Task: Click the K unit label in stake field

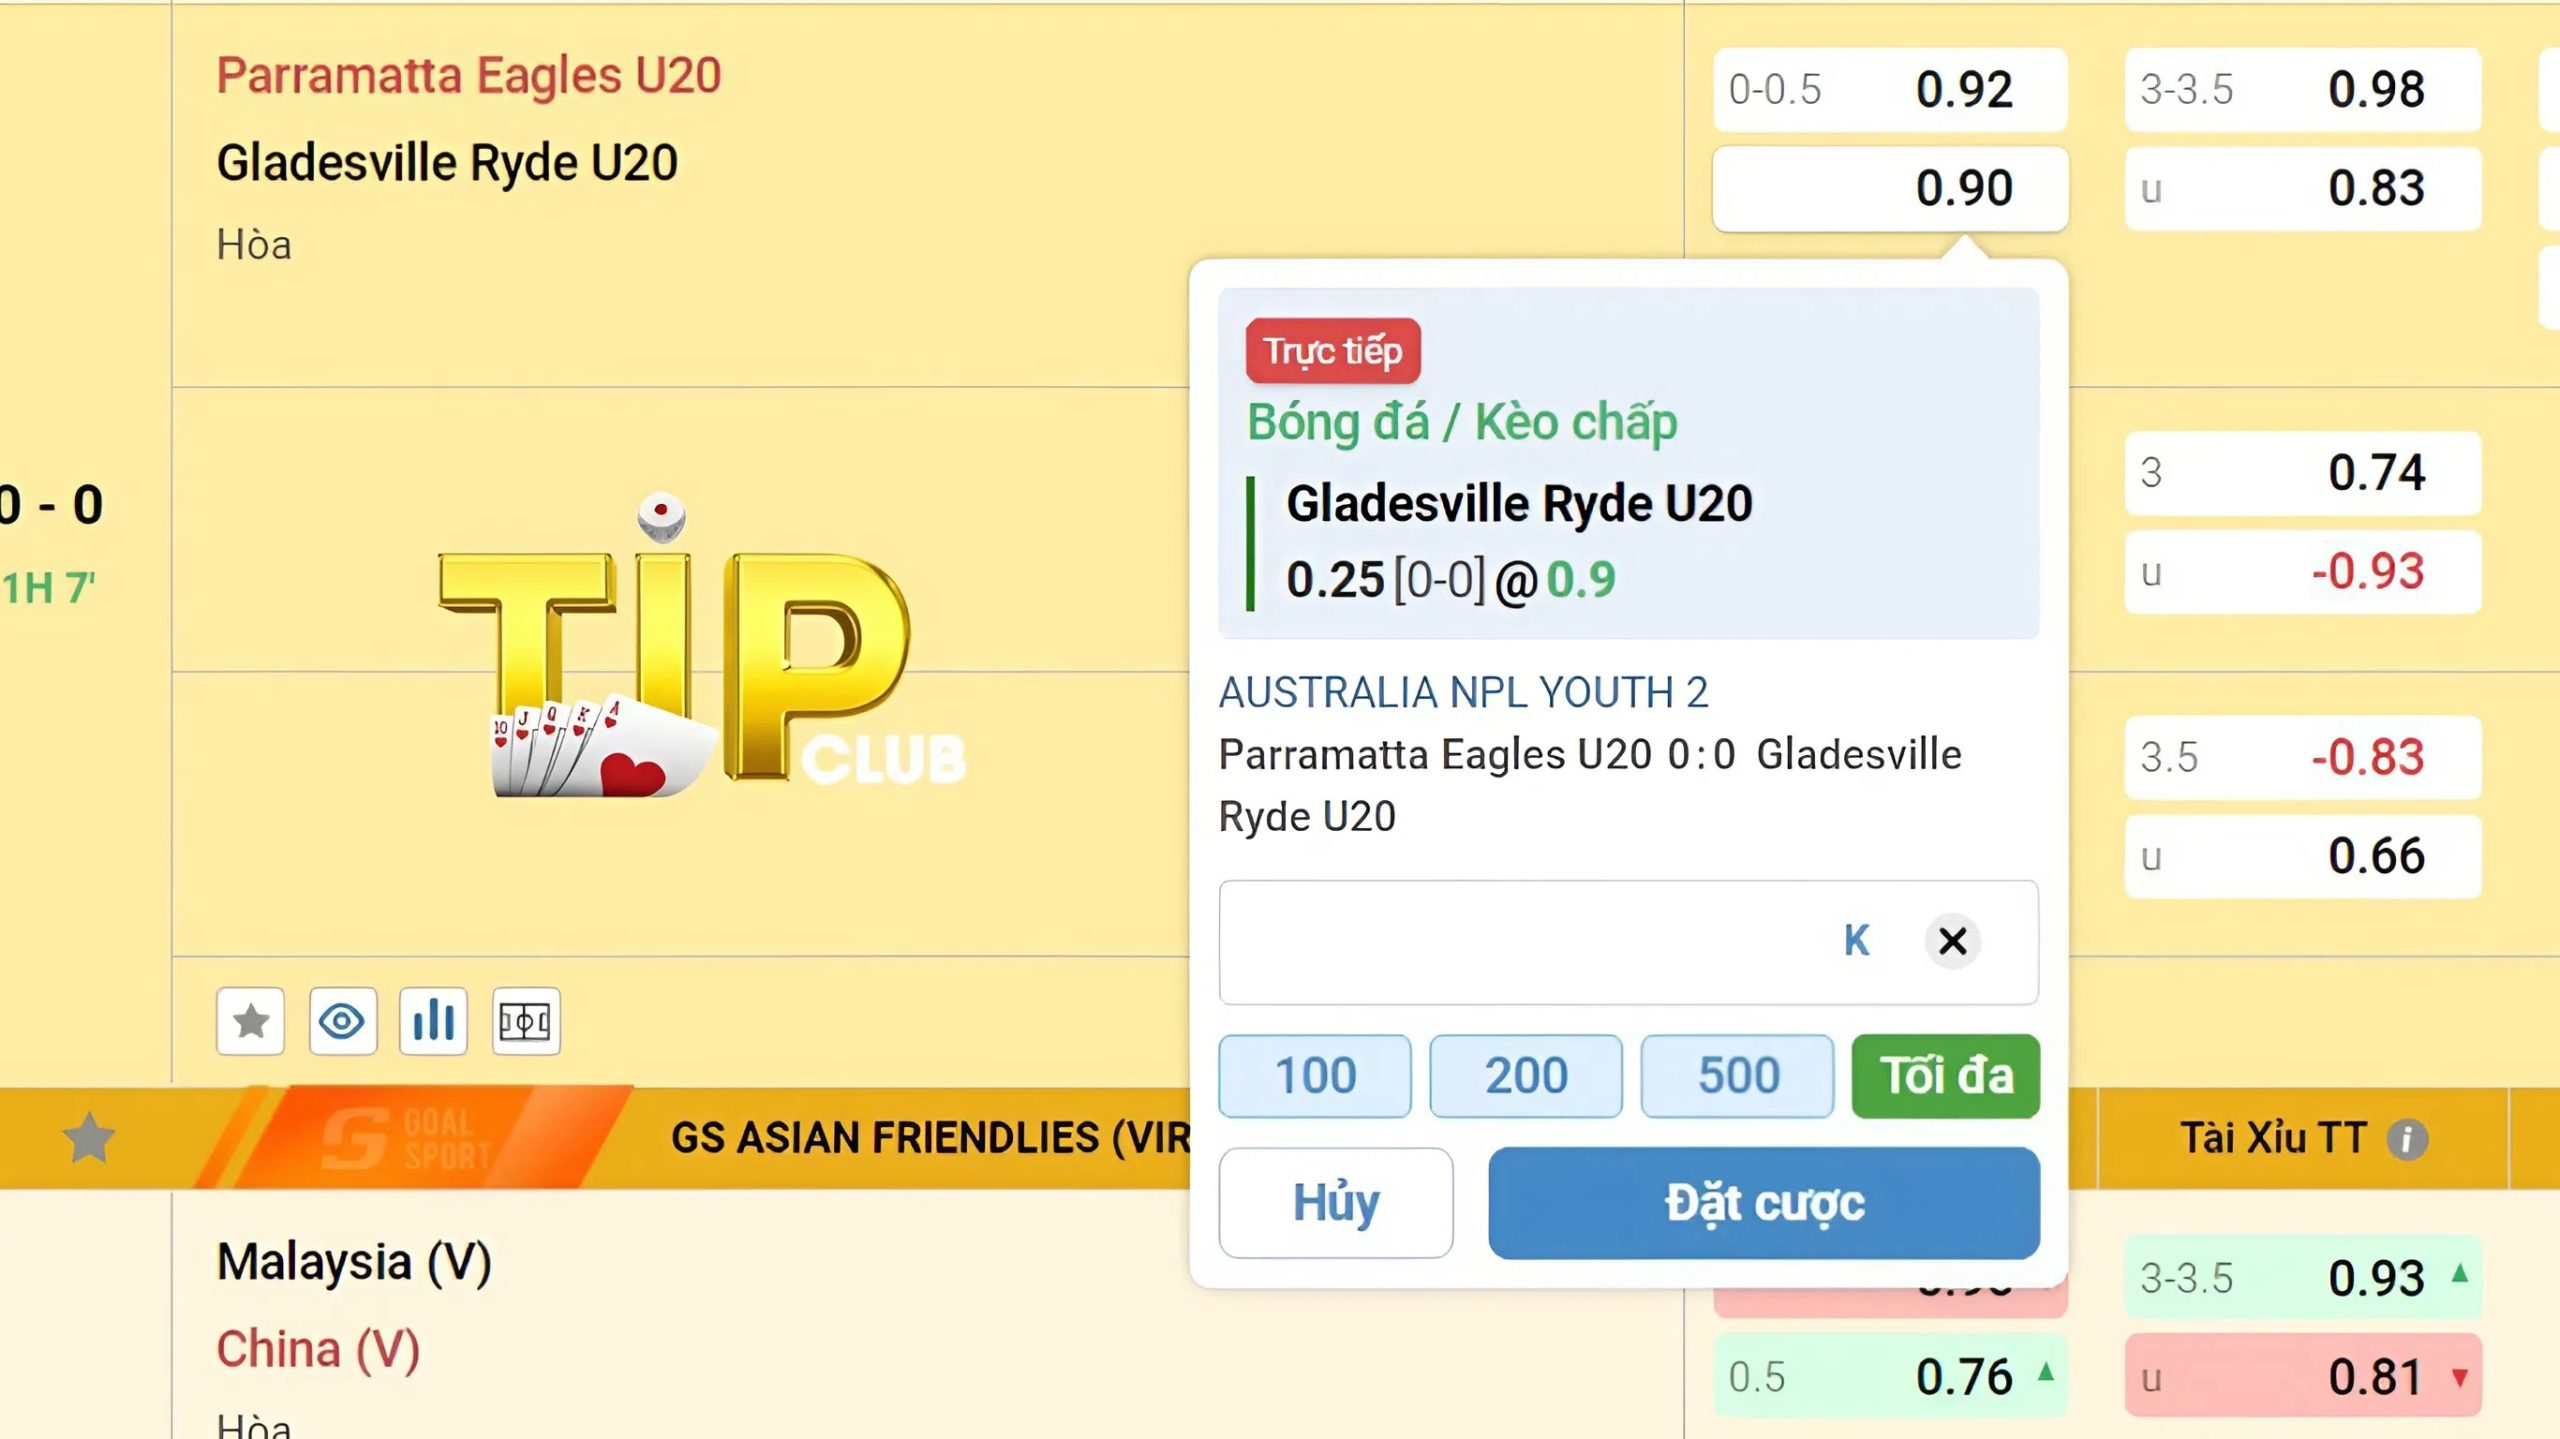Action: point(1856,941)
